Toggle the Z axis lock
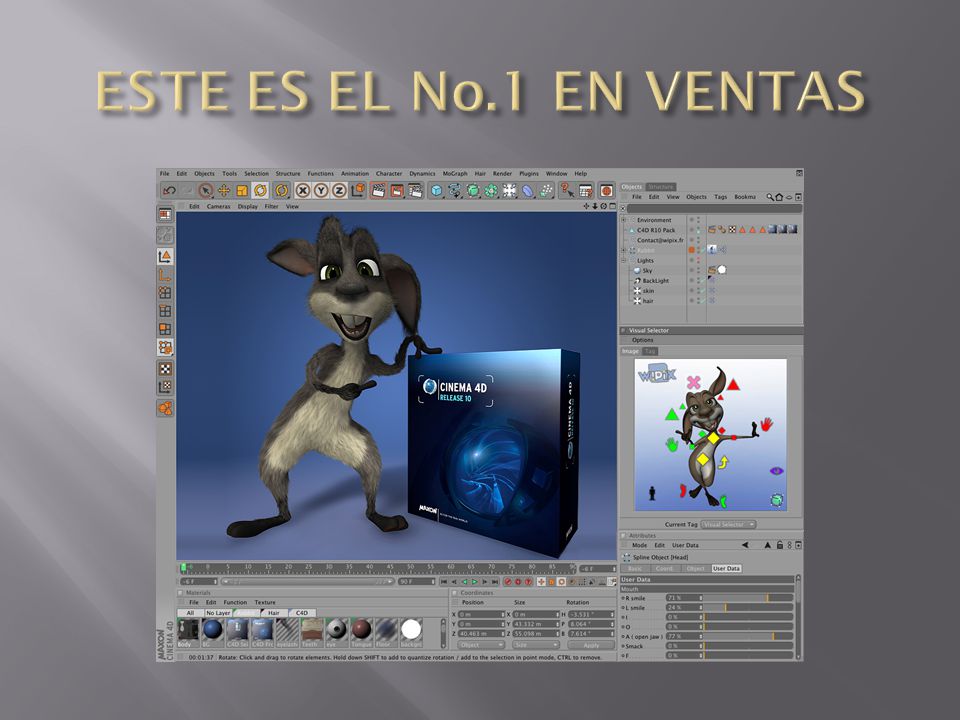The width and height of the screenshot is (960, 720). (x=339, y=190)
